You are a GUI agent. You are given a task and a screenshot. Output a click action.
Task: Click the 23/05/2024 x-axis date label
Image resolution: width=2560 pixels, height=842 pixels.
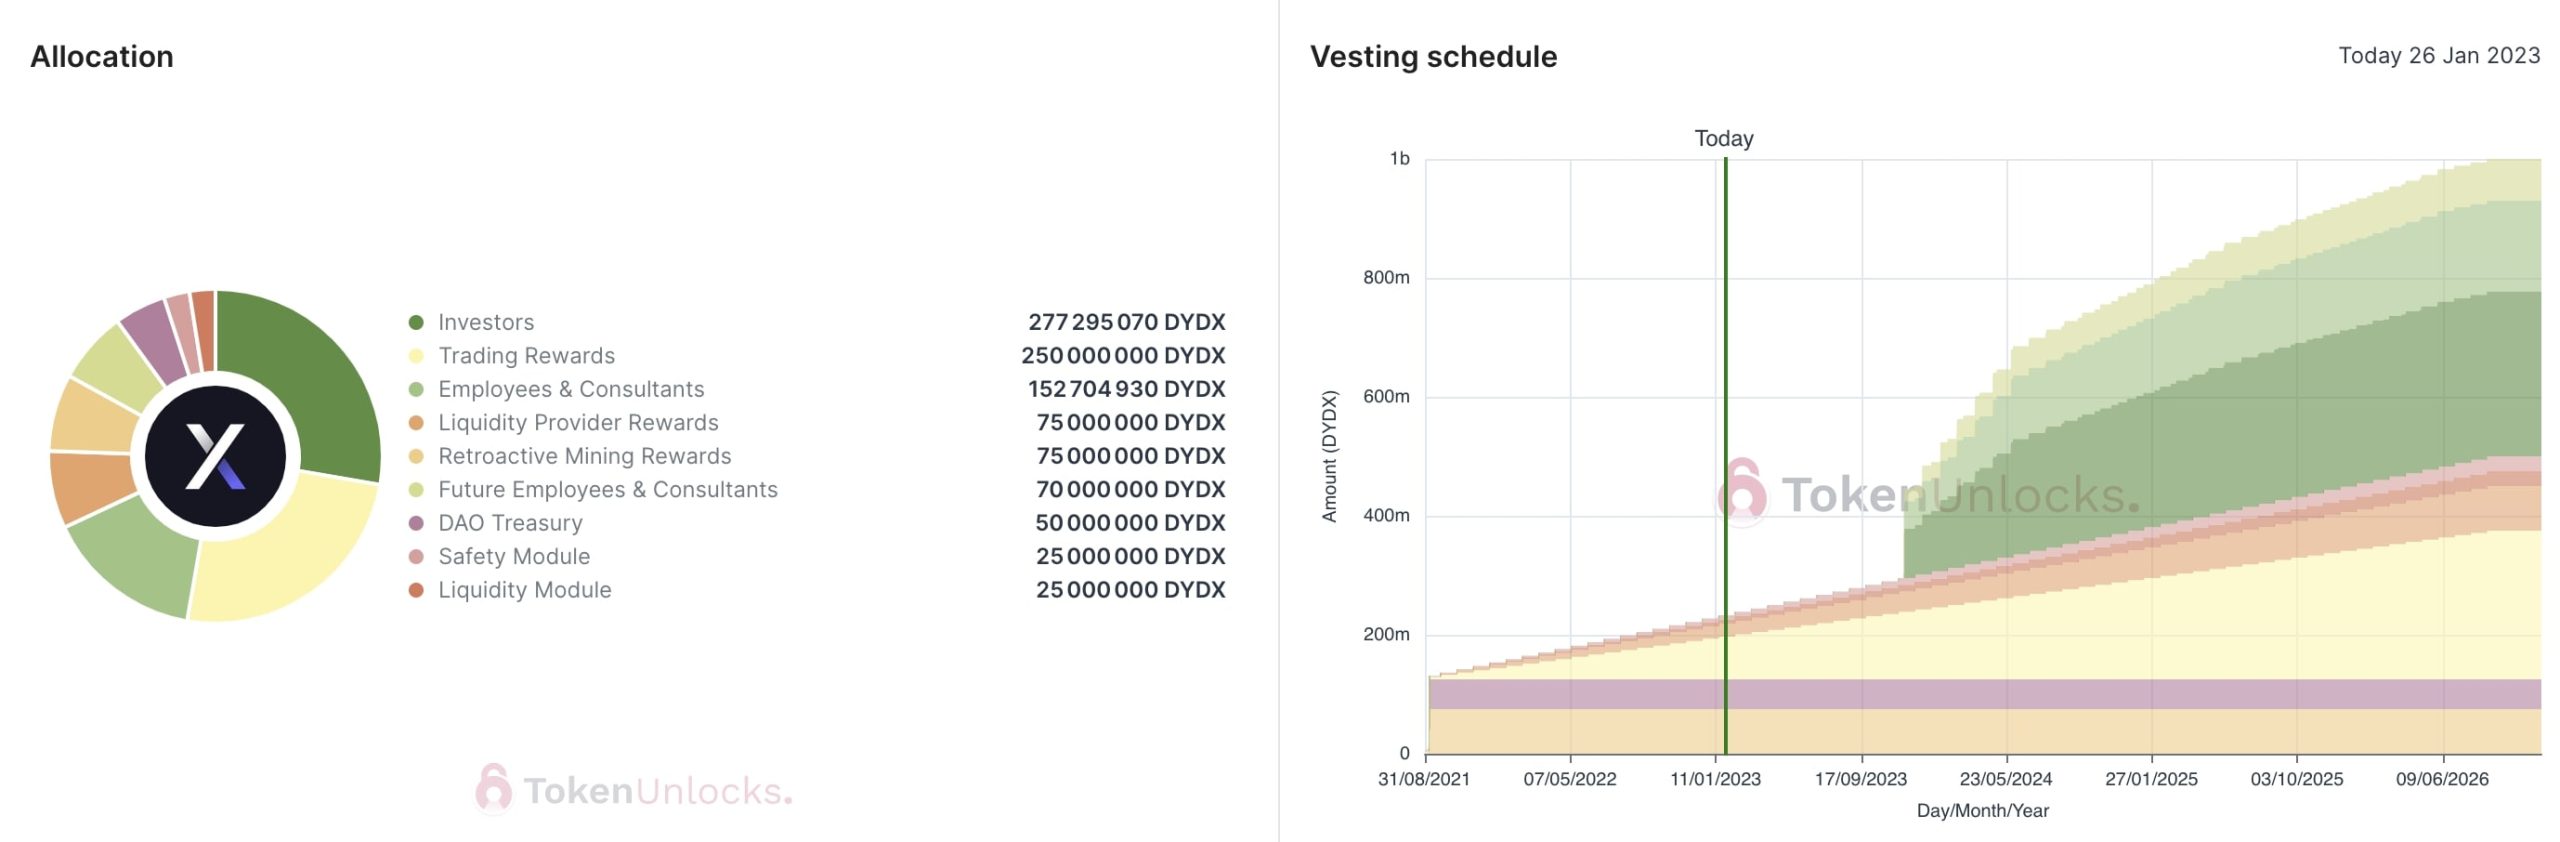(2005, 779)
